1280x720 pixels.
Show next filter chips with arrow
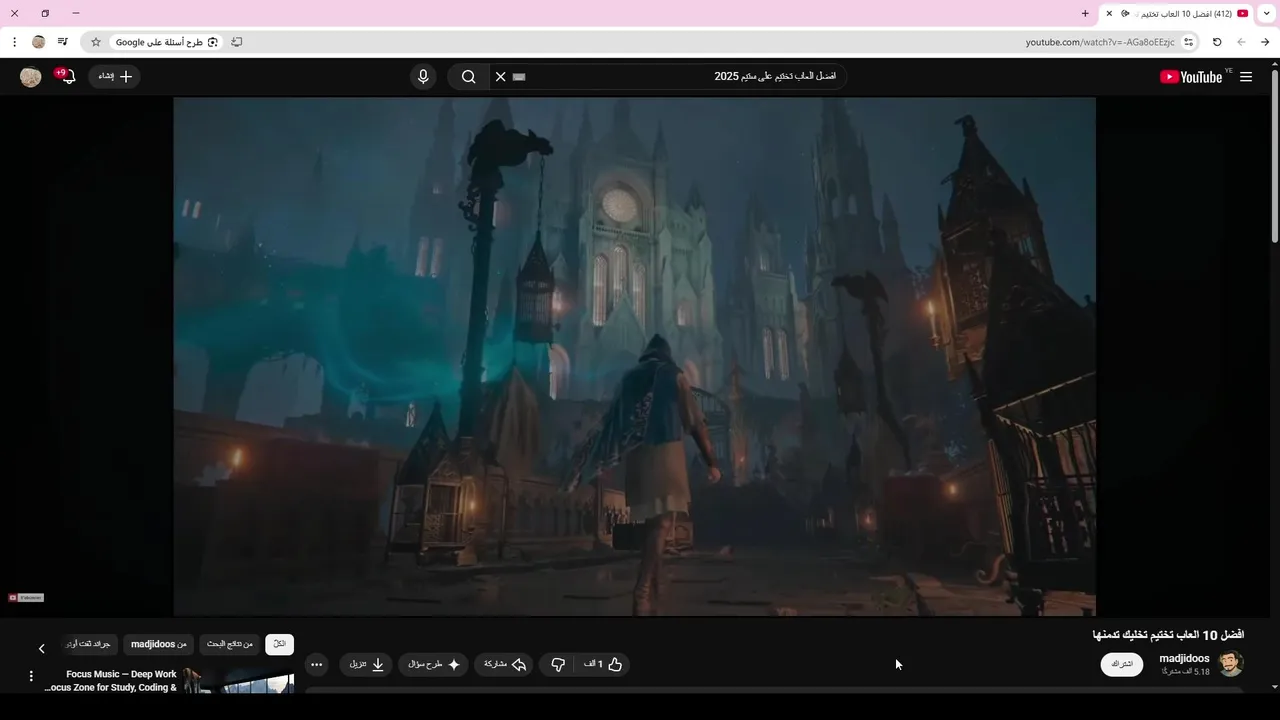(x=41, y=648)
